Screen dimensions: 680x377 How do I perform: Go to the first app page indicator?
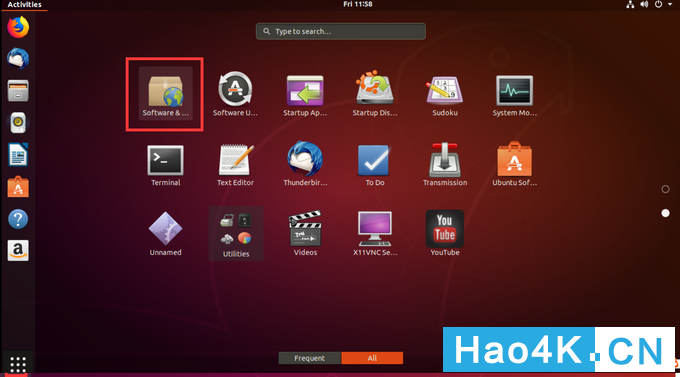(665, 189)
